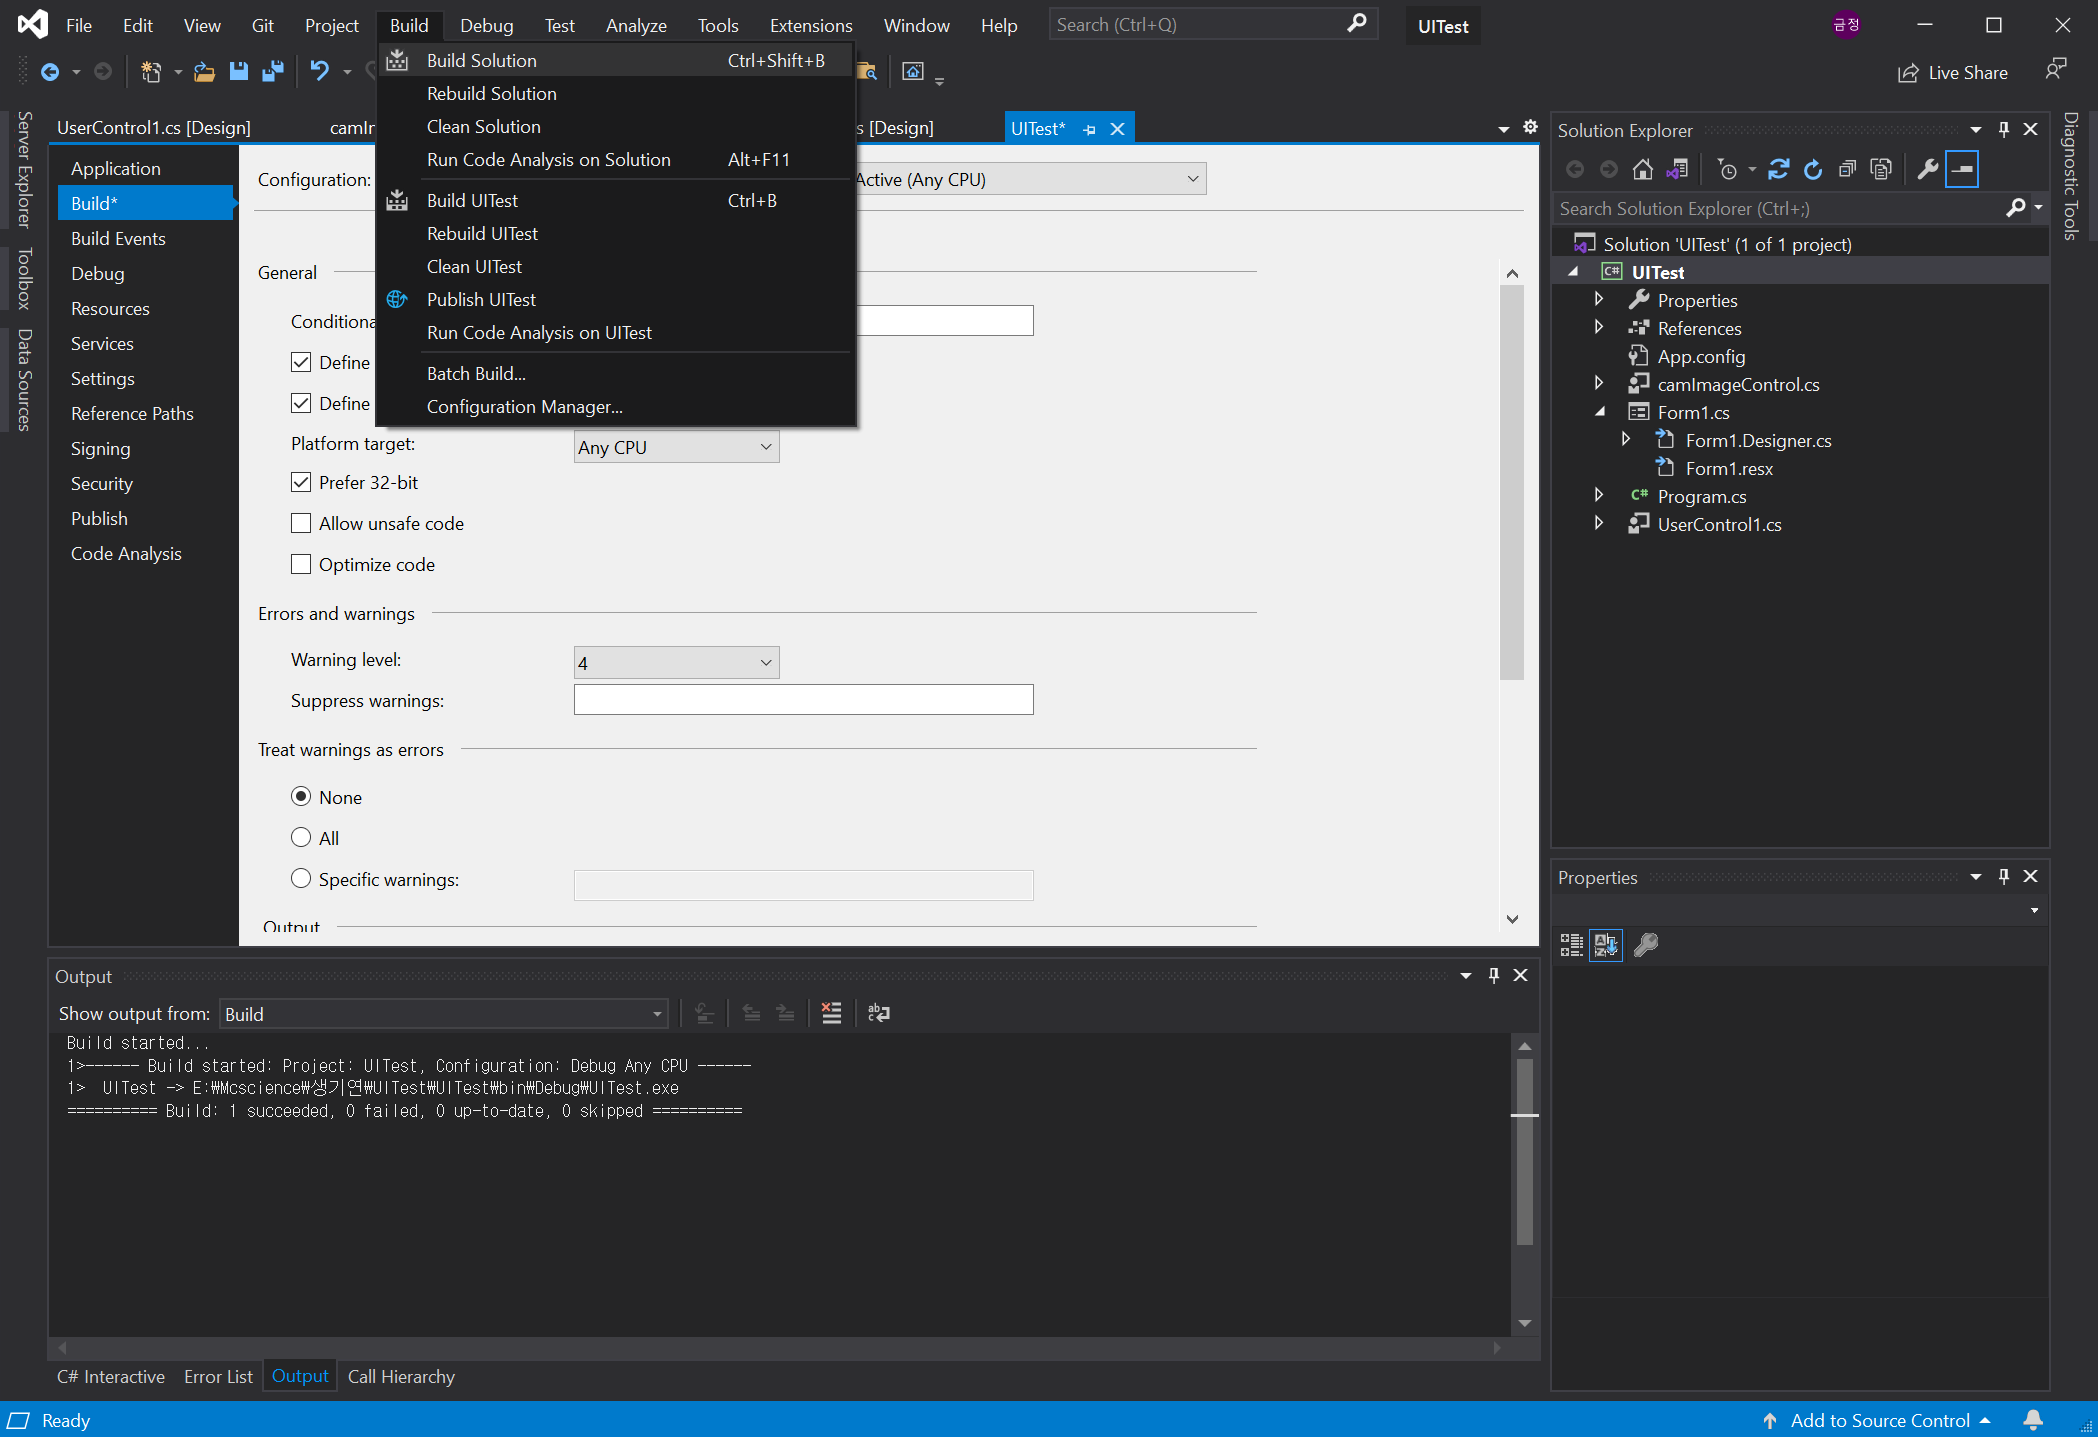Click Home icon in Solution Explorer
The height and width of the screenshot is (1437, 2098).
1642,170
